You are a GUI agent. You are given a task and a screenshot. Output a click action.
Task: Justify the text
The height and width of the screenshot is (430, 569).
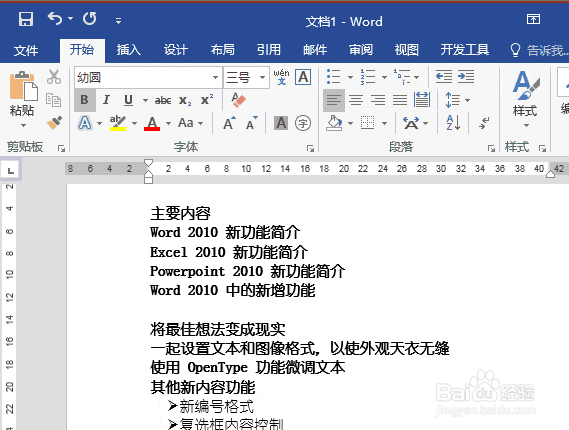click(x=400, y=100)
